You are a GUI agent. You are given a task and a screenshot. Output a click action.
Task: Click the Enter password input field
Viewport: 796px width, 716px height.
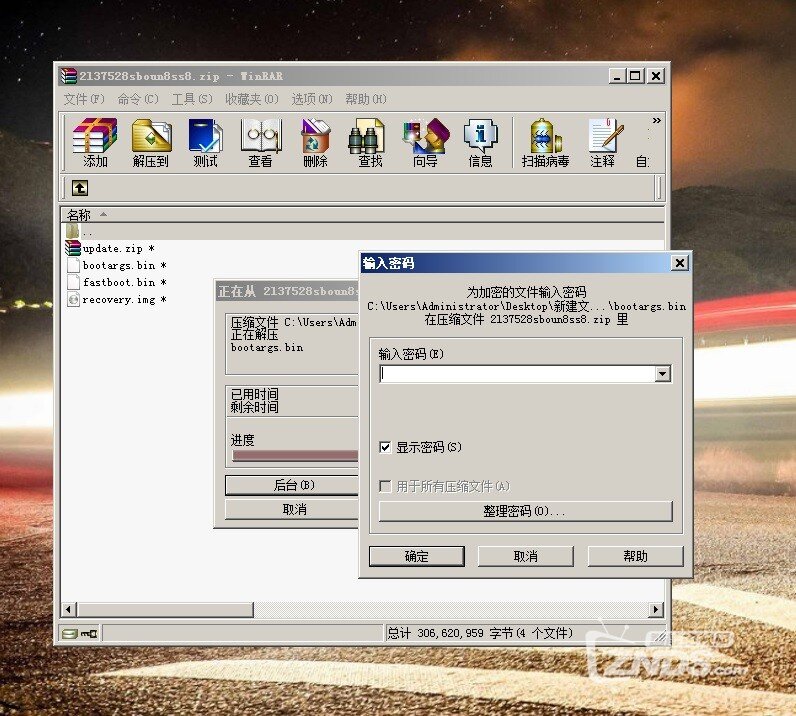click(x=518, y=374)
